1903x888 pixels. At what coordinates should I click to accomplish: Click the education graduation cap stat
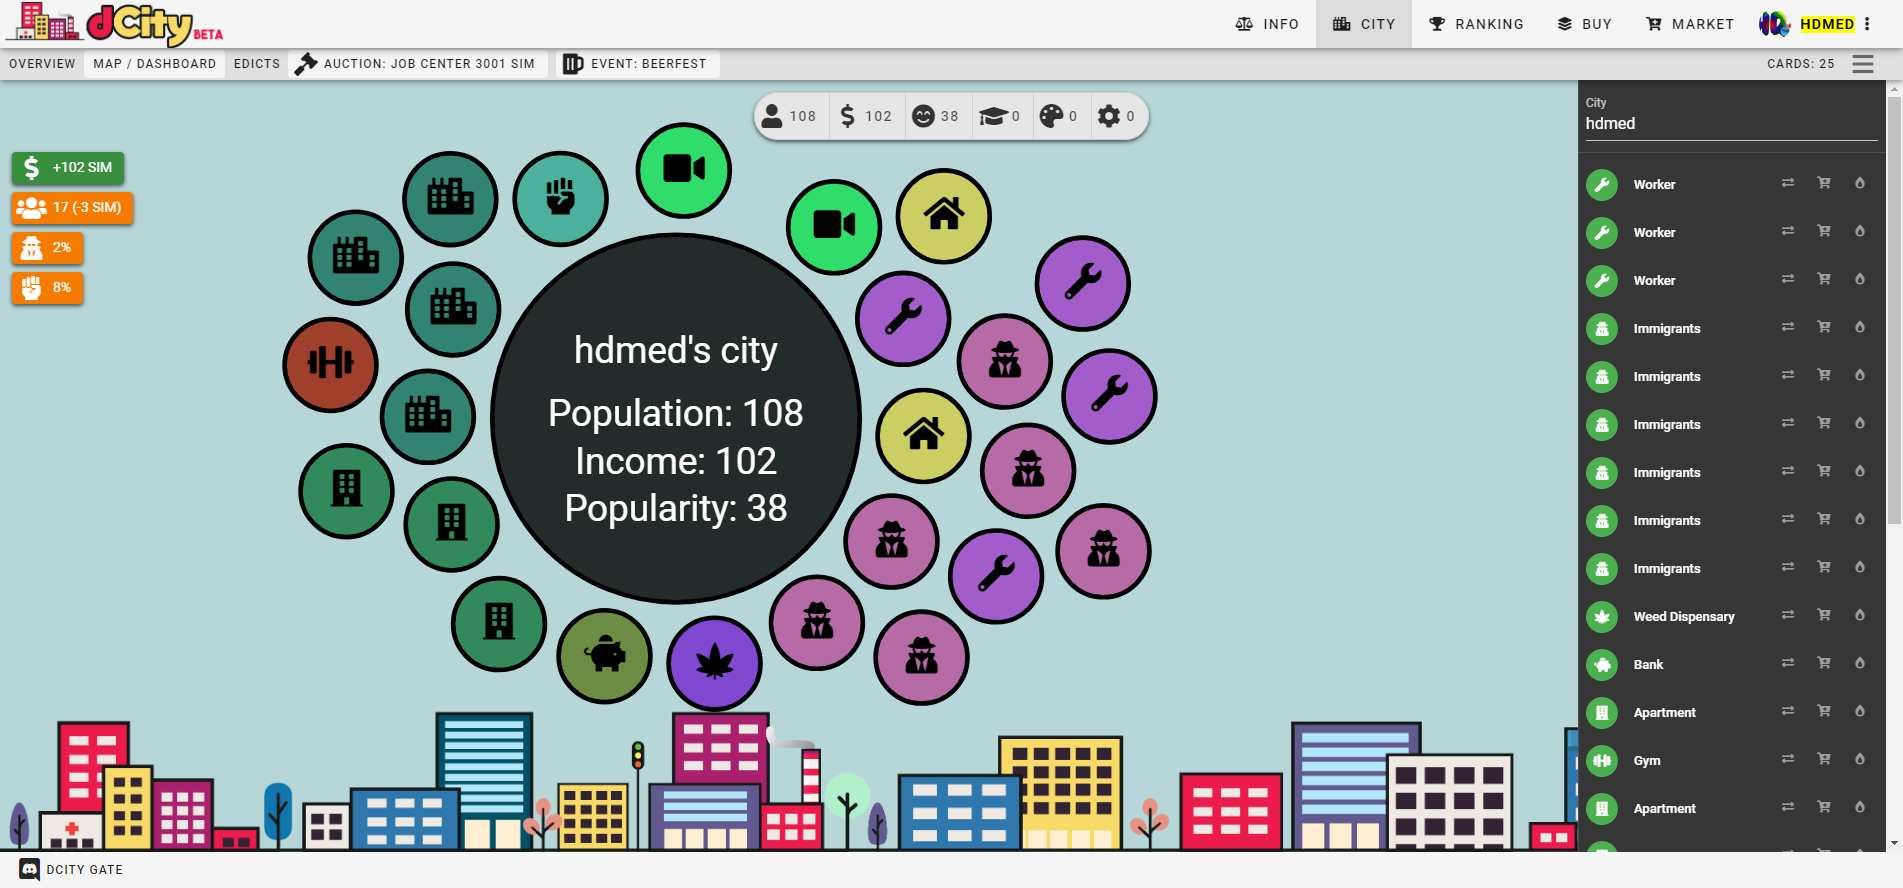point(1000,116)
